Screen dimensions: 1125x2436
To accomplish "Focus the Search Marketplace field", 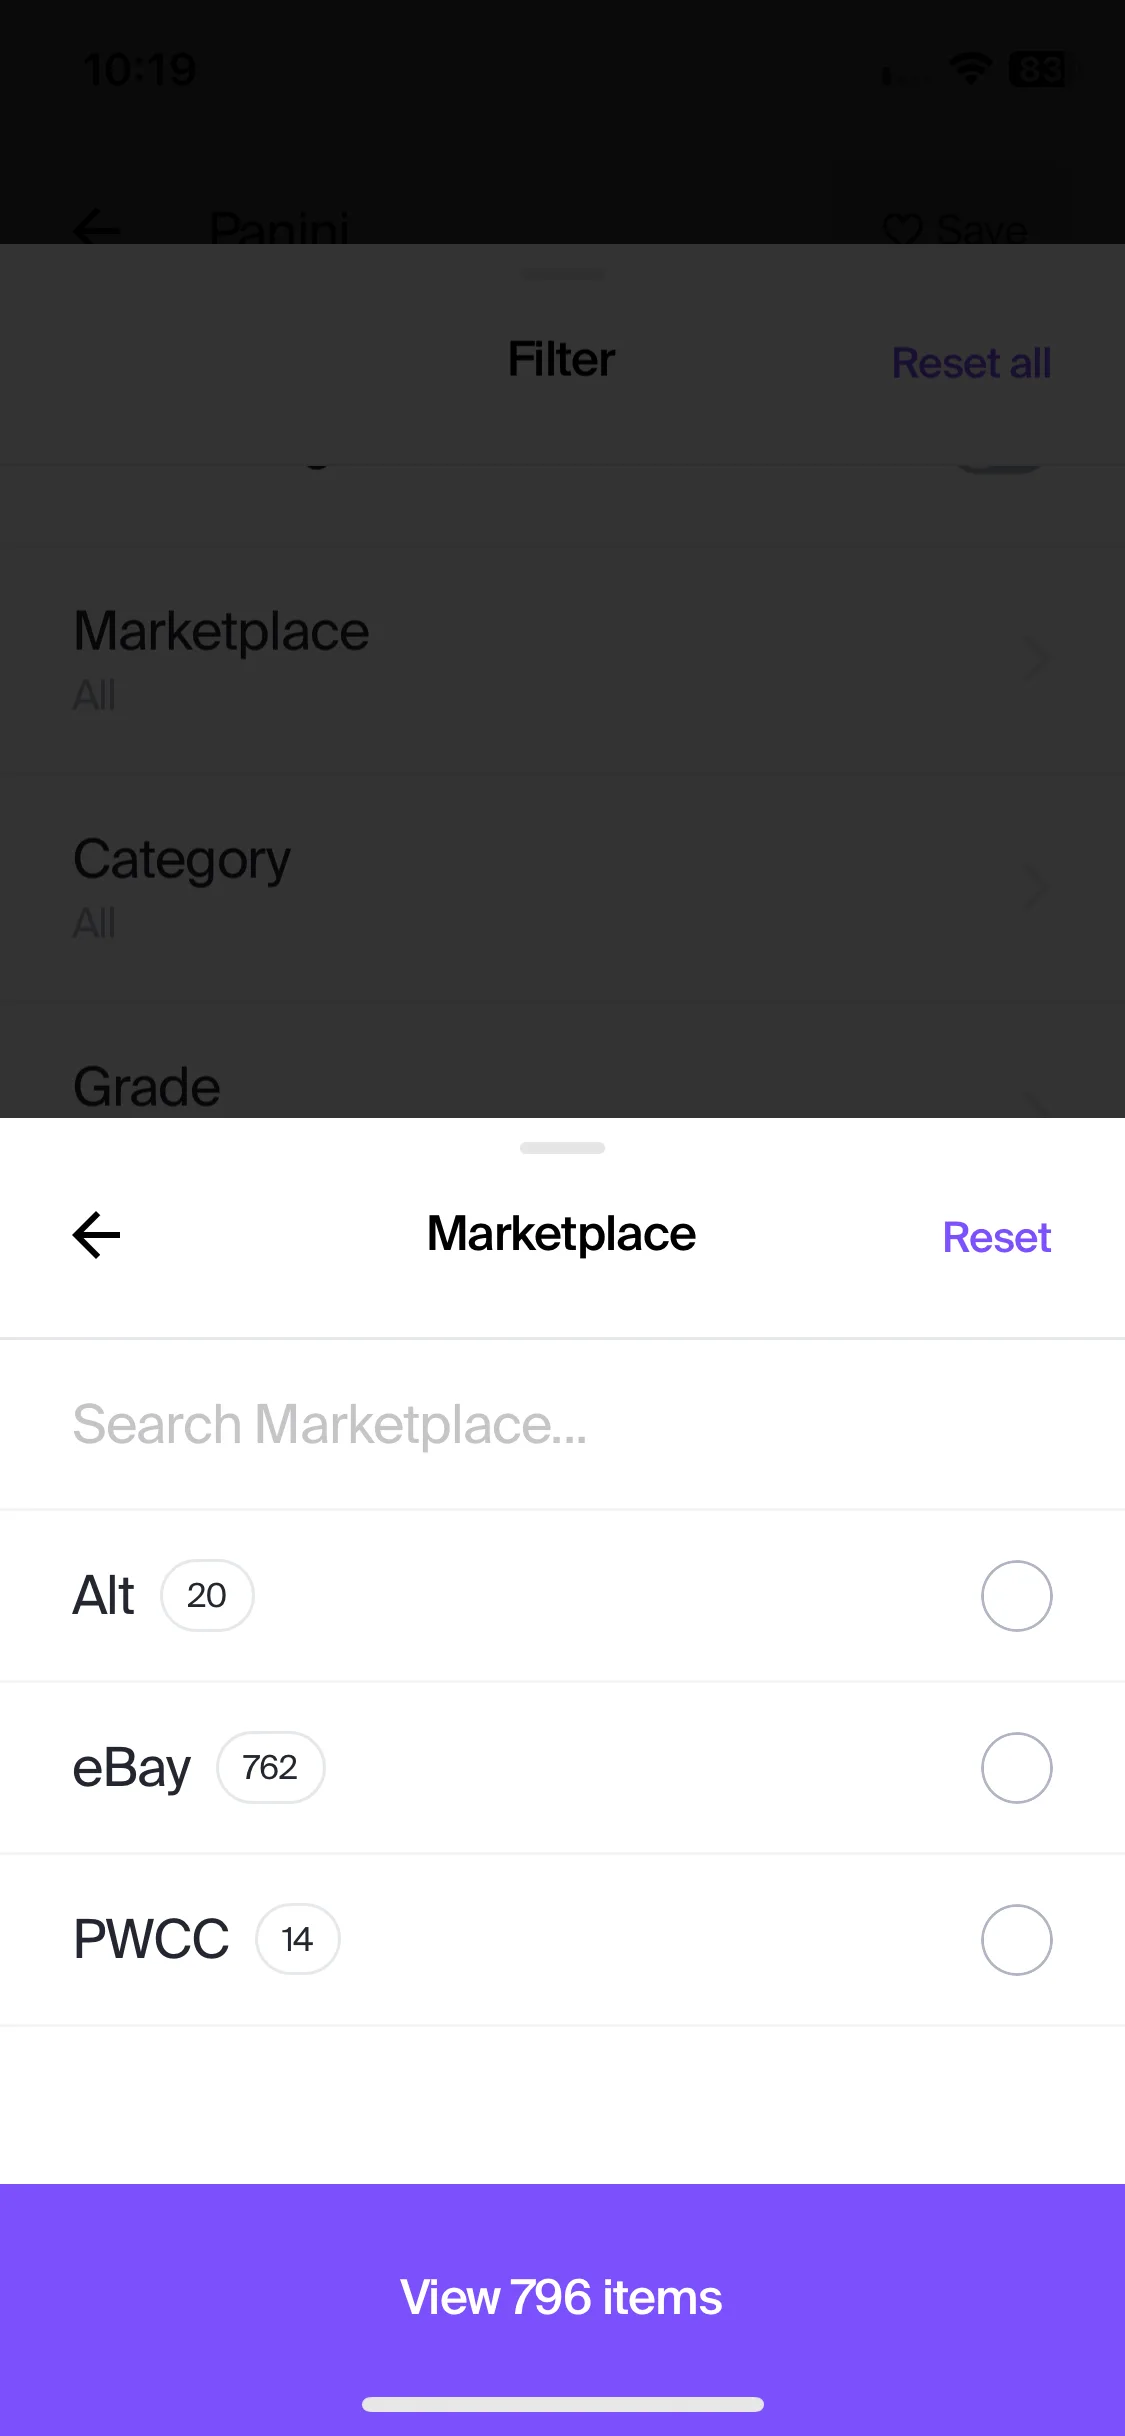I will tap(562, 1424).
